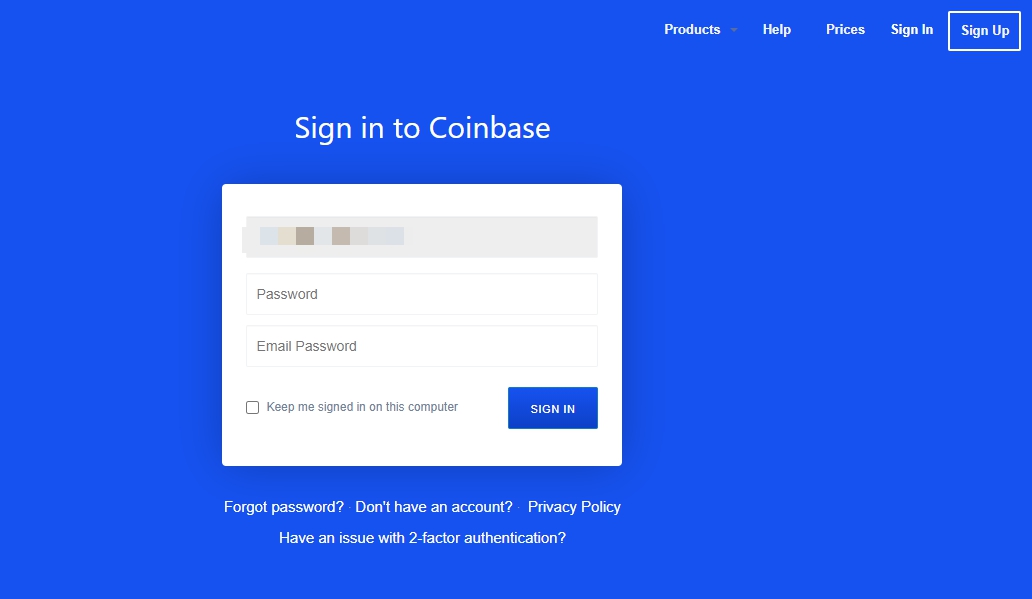Select Sign In in the navigation bar
The image size is (1032, 599).
click(x=911, y=30)
